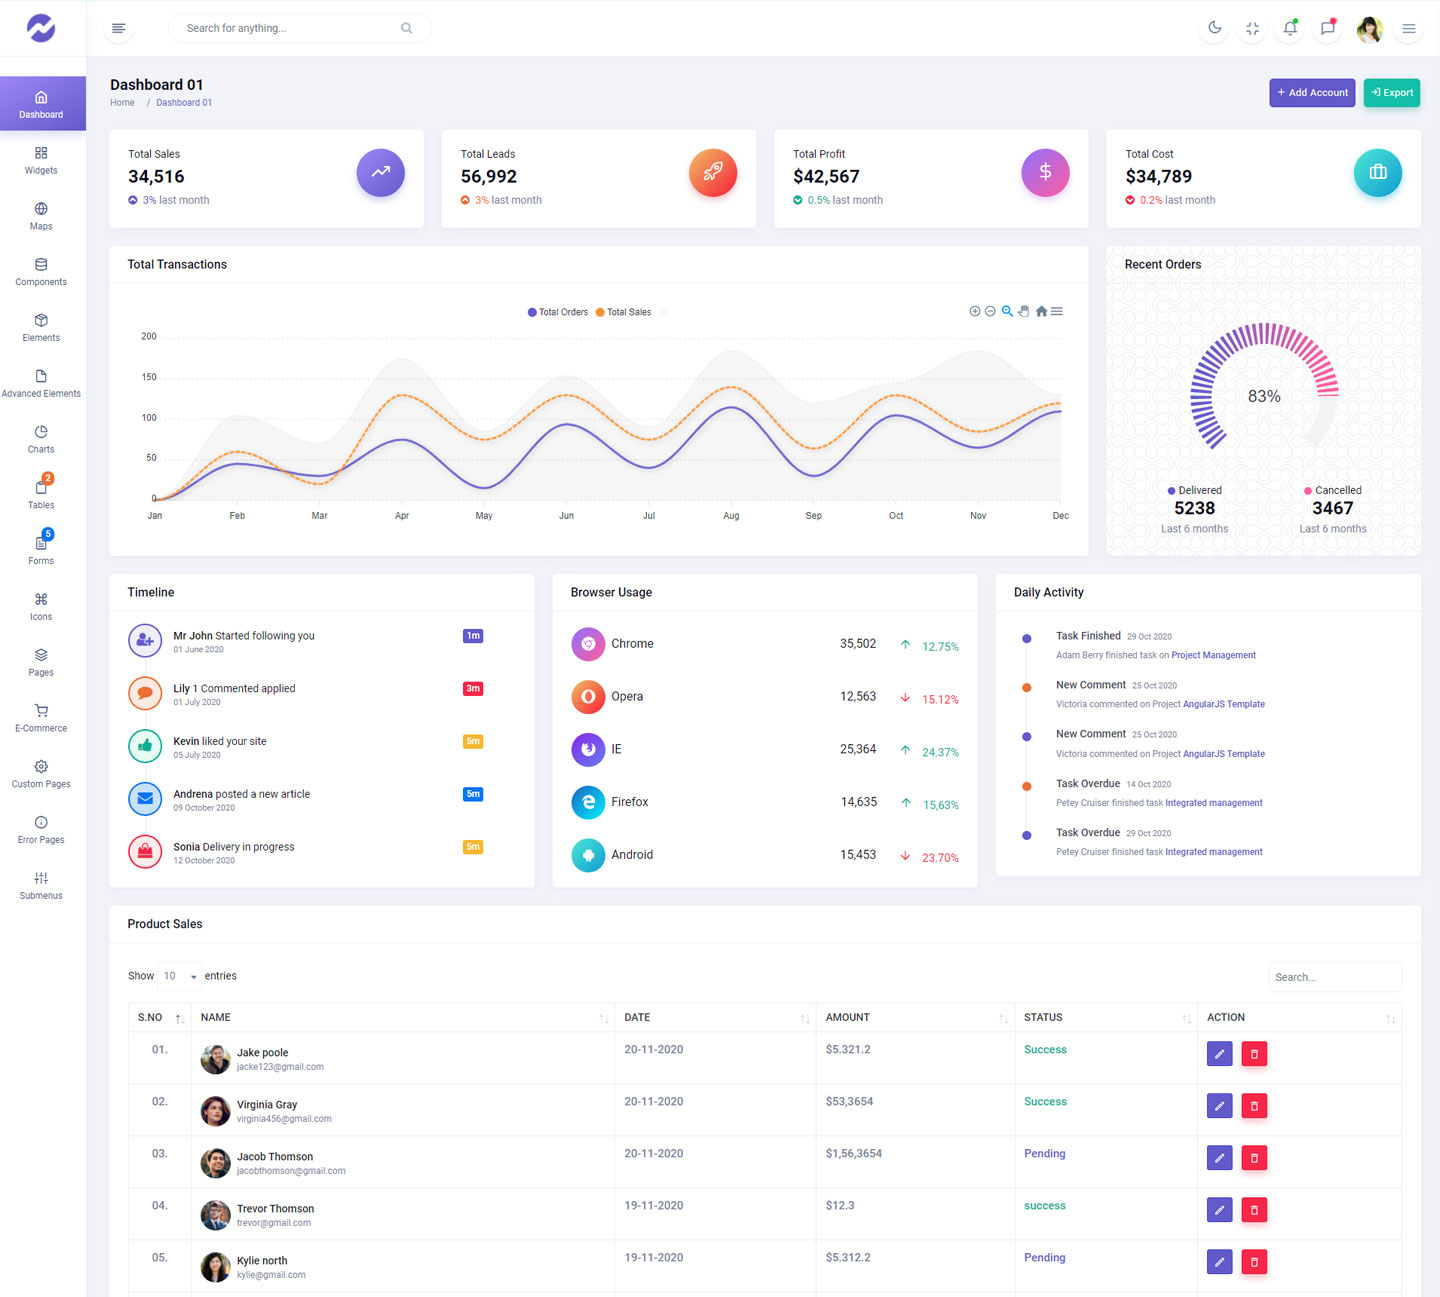This screenshot has width=1440, height=1297.
Task: Toggle dark mode moon icon
Action: (x=1214, y=28)
